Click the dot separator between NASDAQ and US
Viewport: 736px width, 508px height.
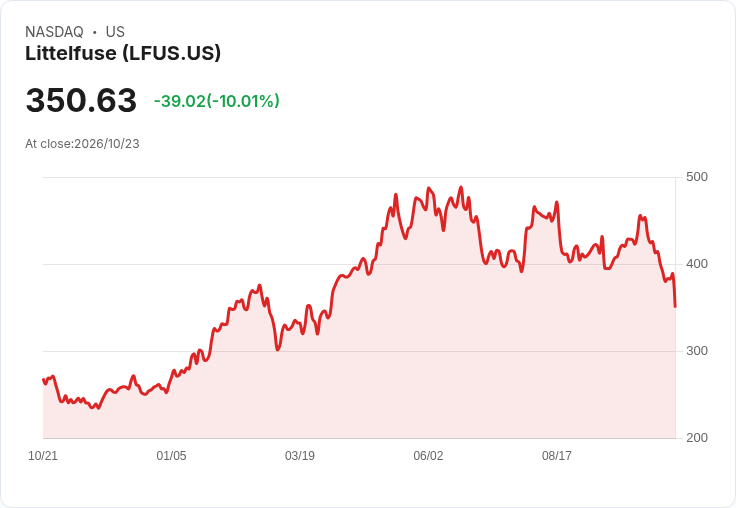(95, 32)
